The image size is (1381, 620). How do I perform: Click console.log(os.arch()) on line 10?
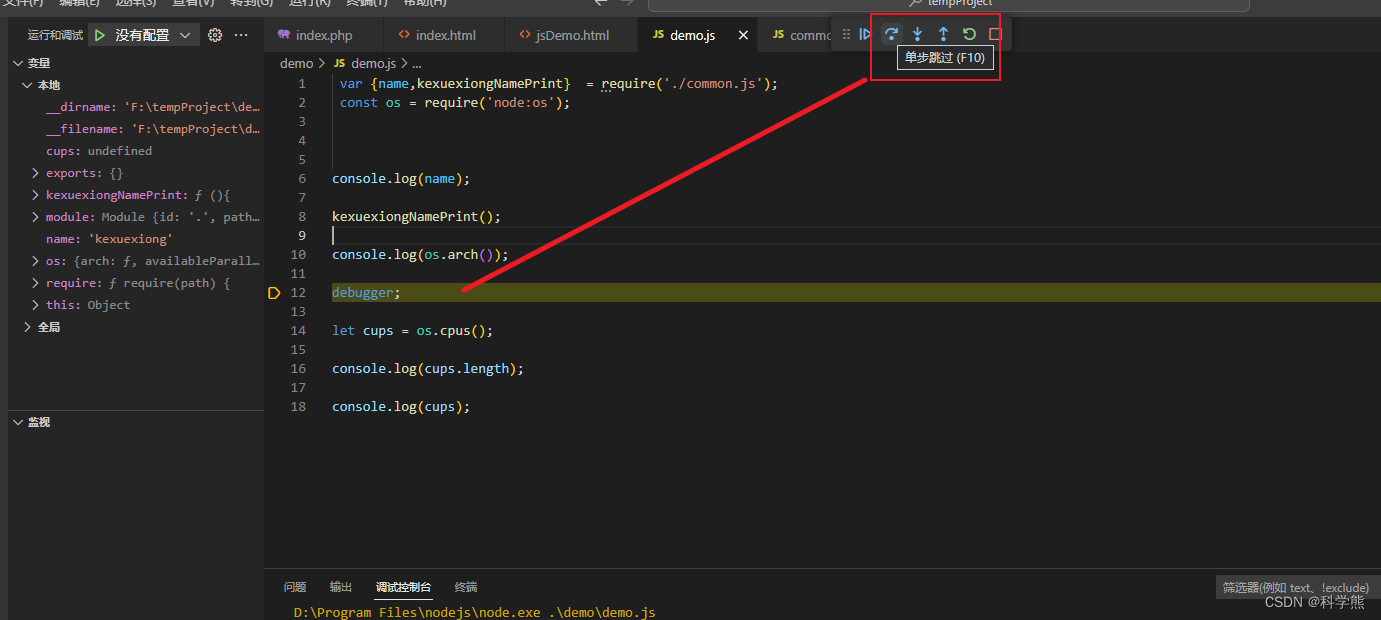420,255
